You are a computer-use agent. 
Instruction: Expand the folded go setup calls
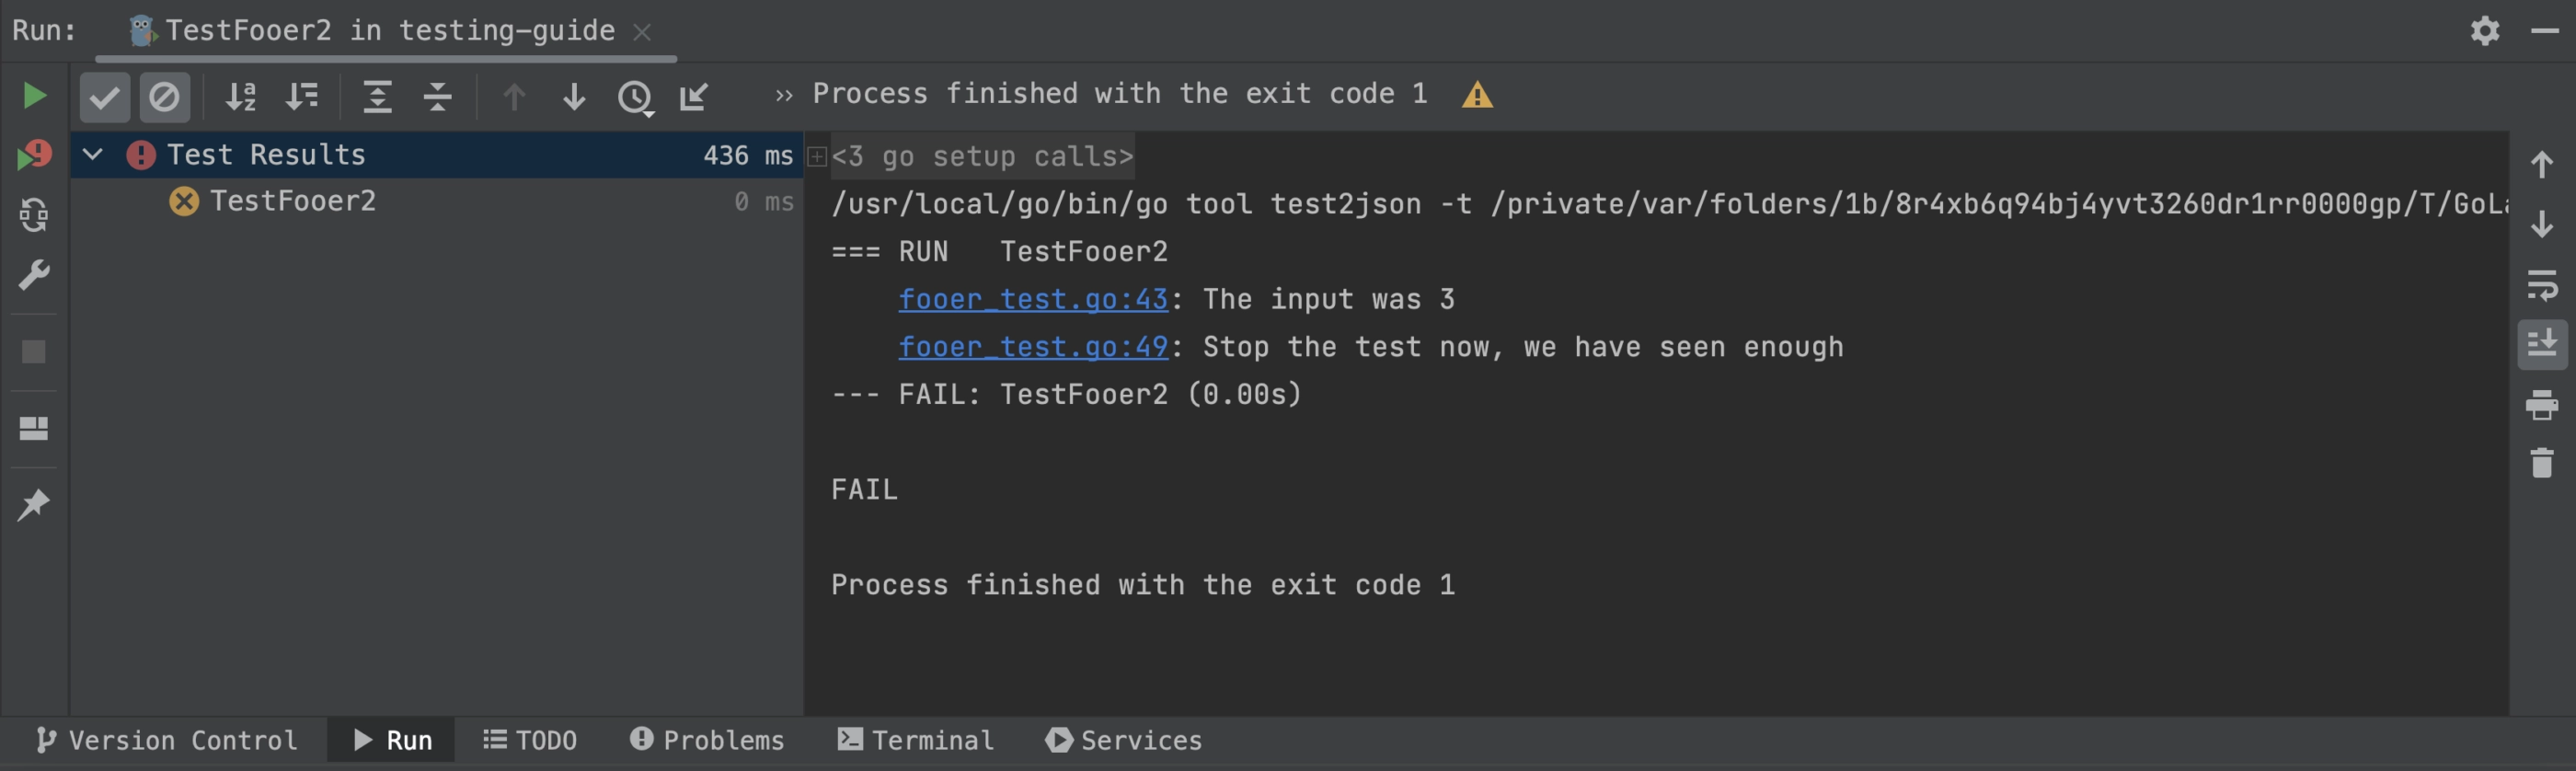coord(817,157)
